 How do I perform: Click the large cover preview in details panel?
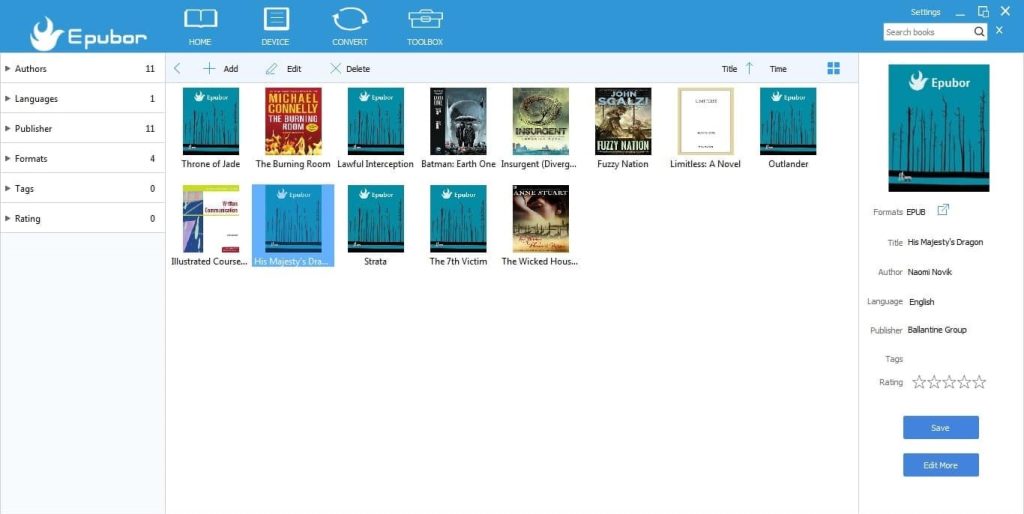point(938,128)
